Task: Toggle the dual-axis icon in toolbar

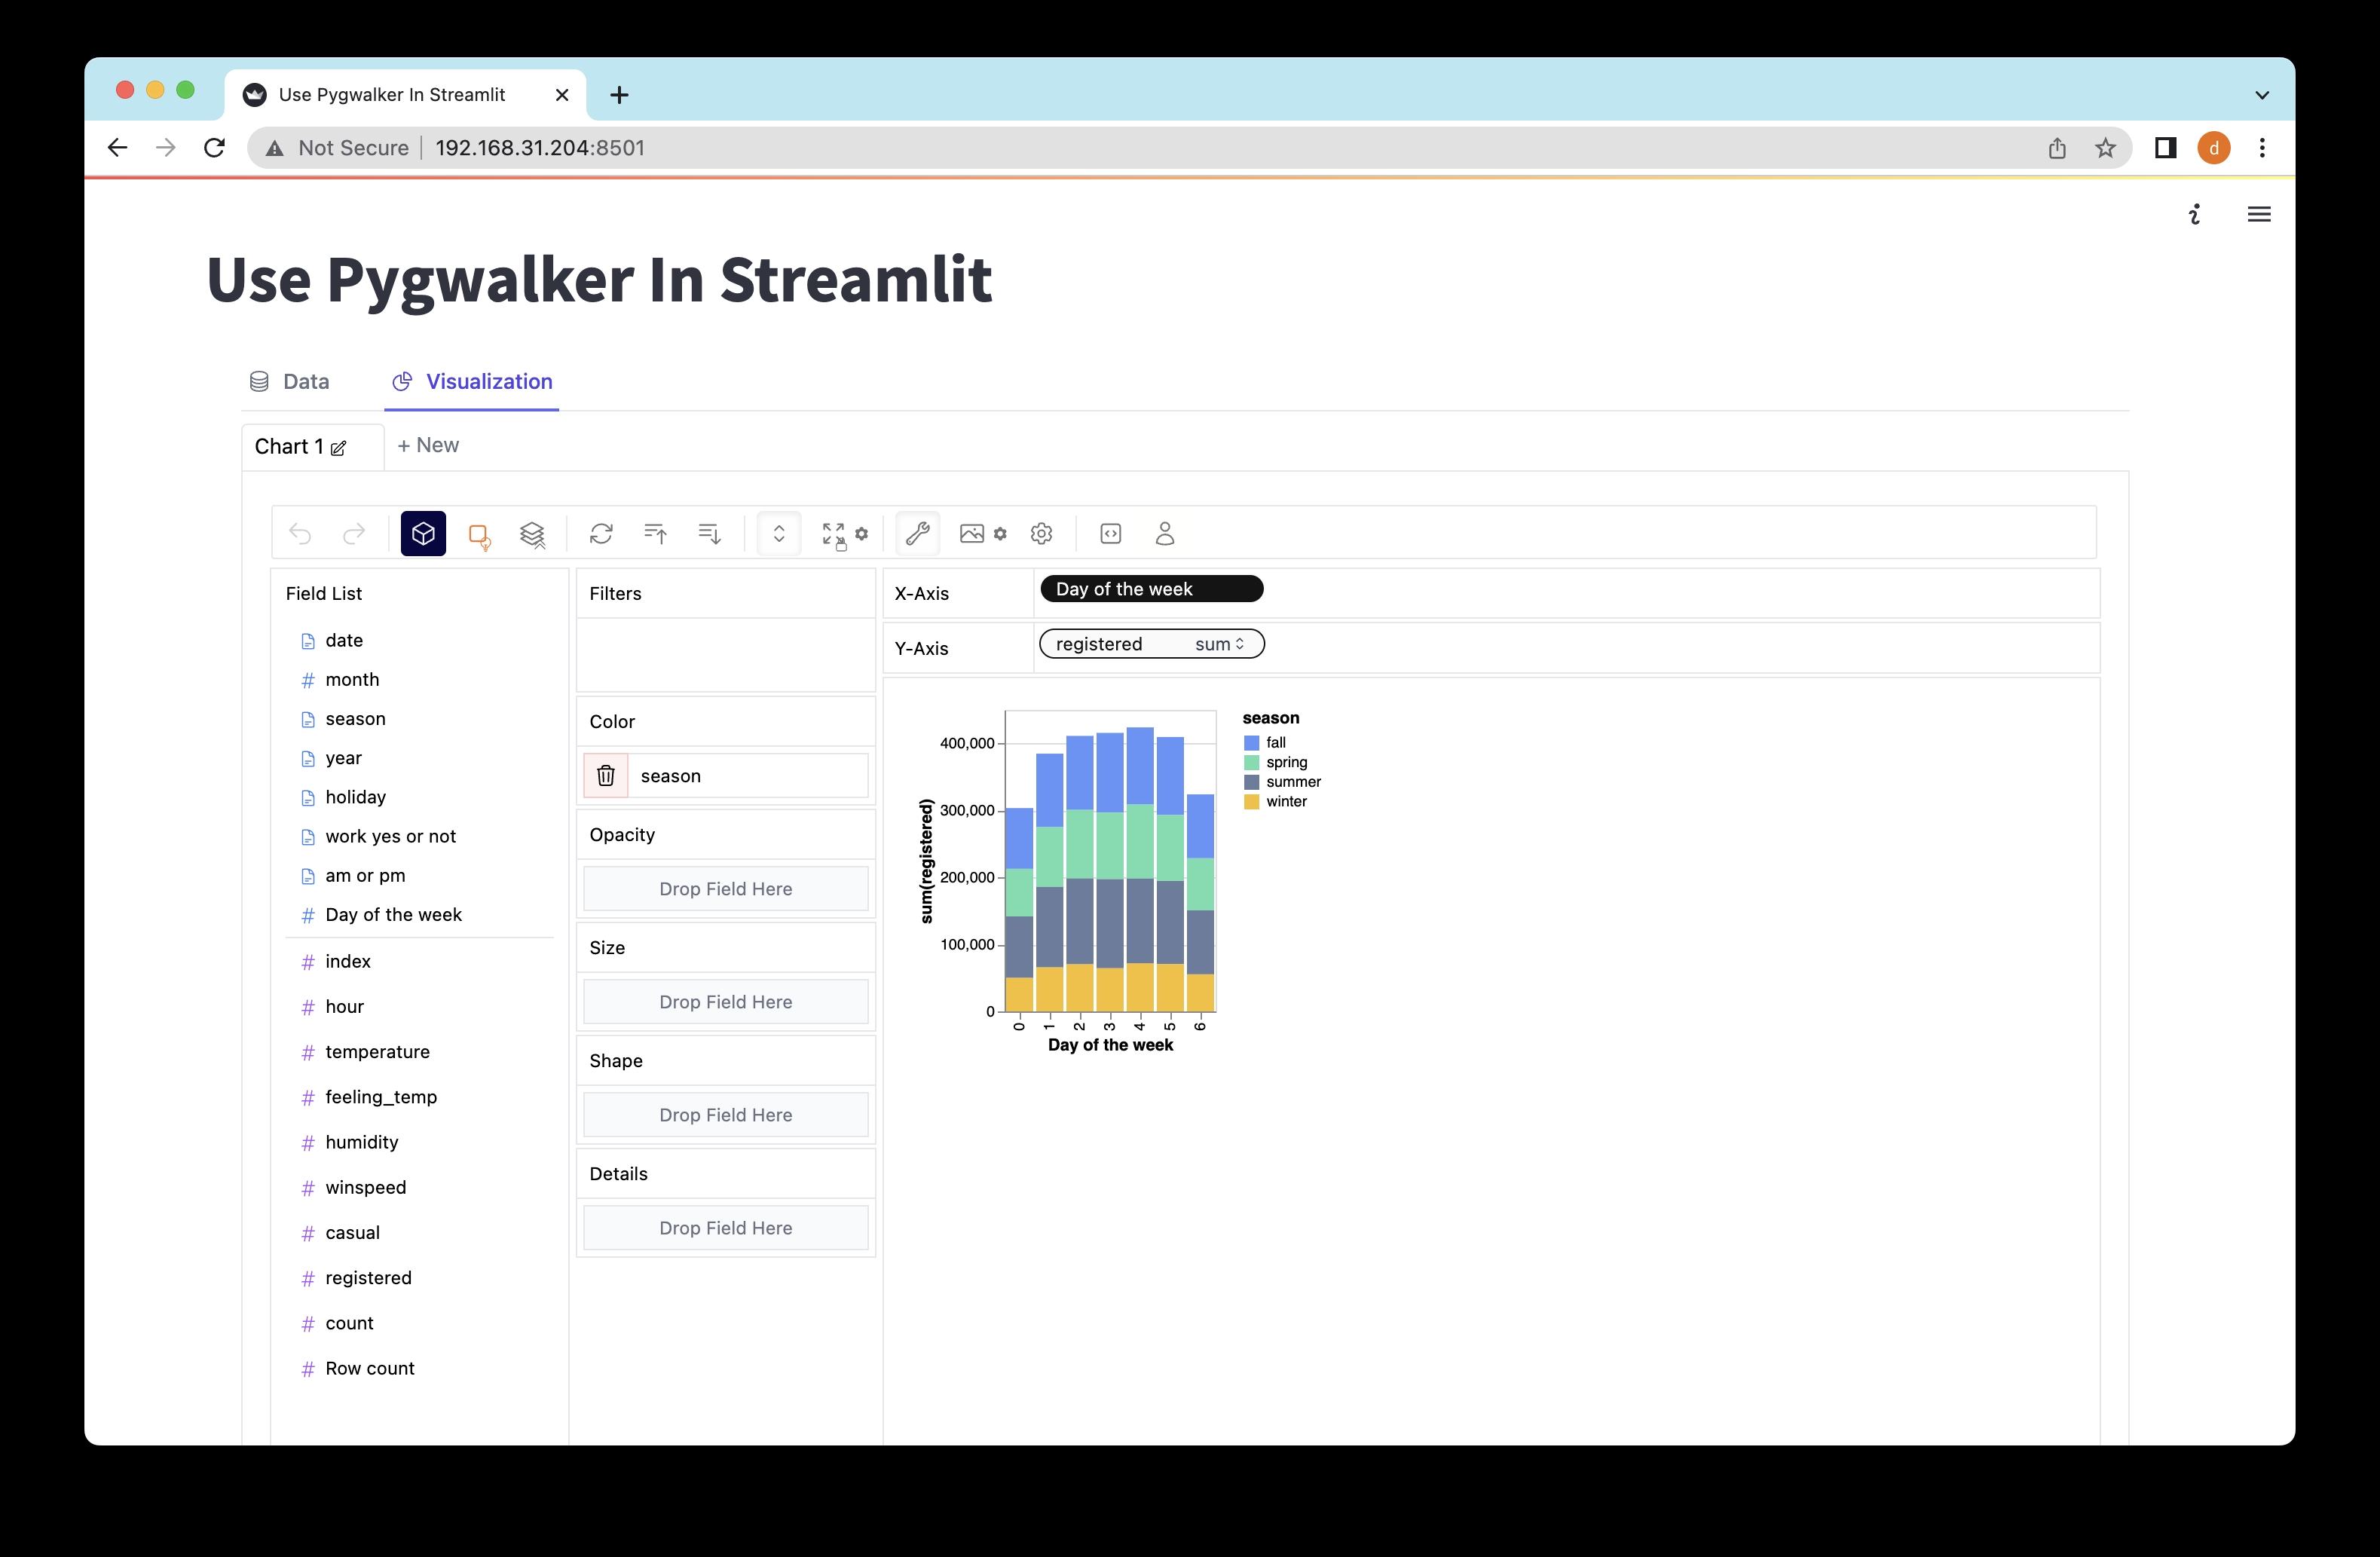Action: tap(779, 534)
